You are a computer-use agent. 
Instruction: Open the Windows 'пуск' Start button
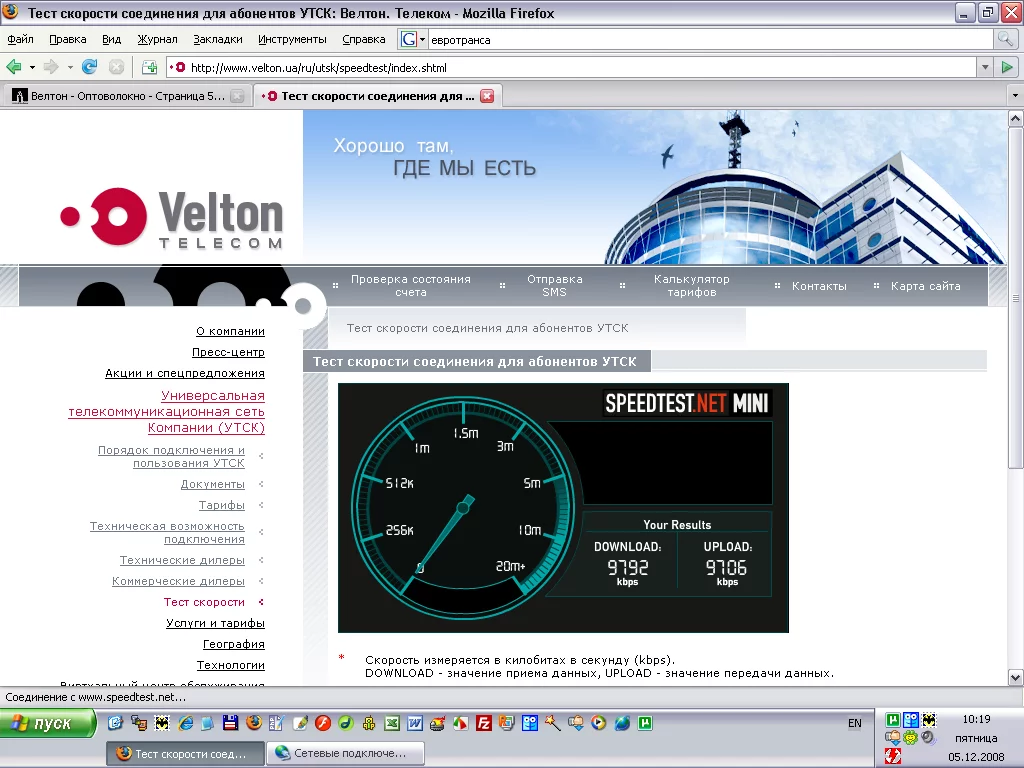pyautogui.click(x=48, y=724)
